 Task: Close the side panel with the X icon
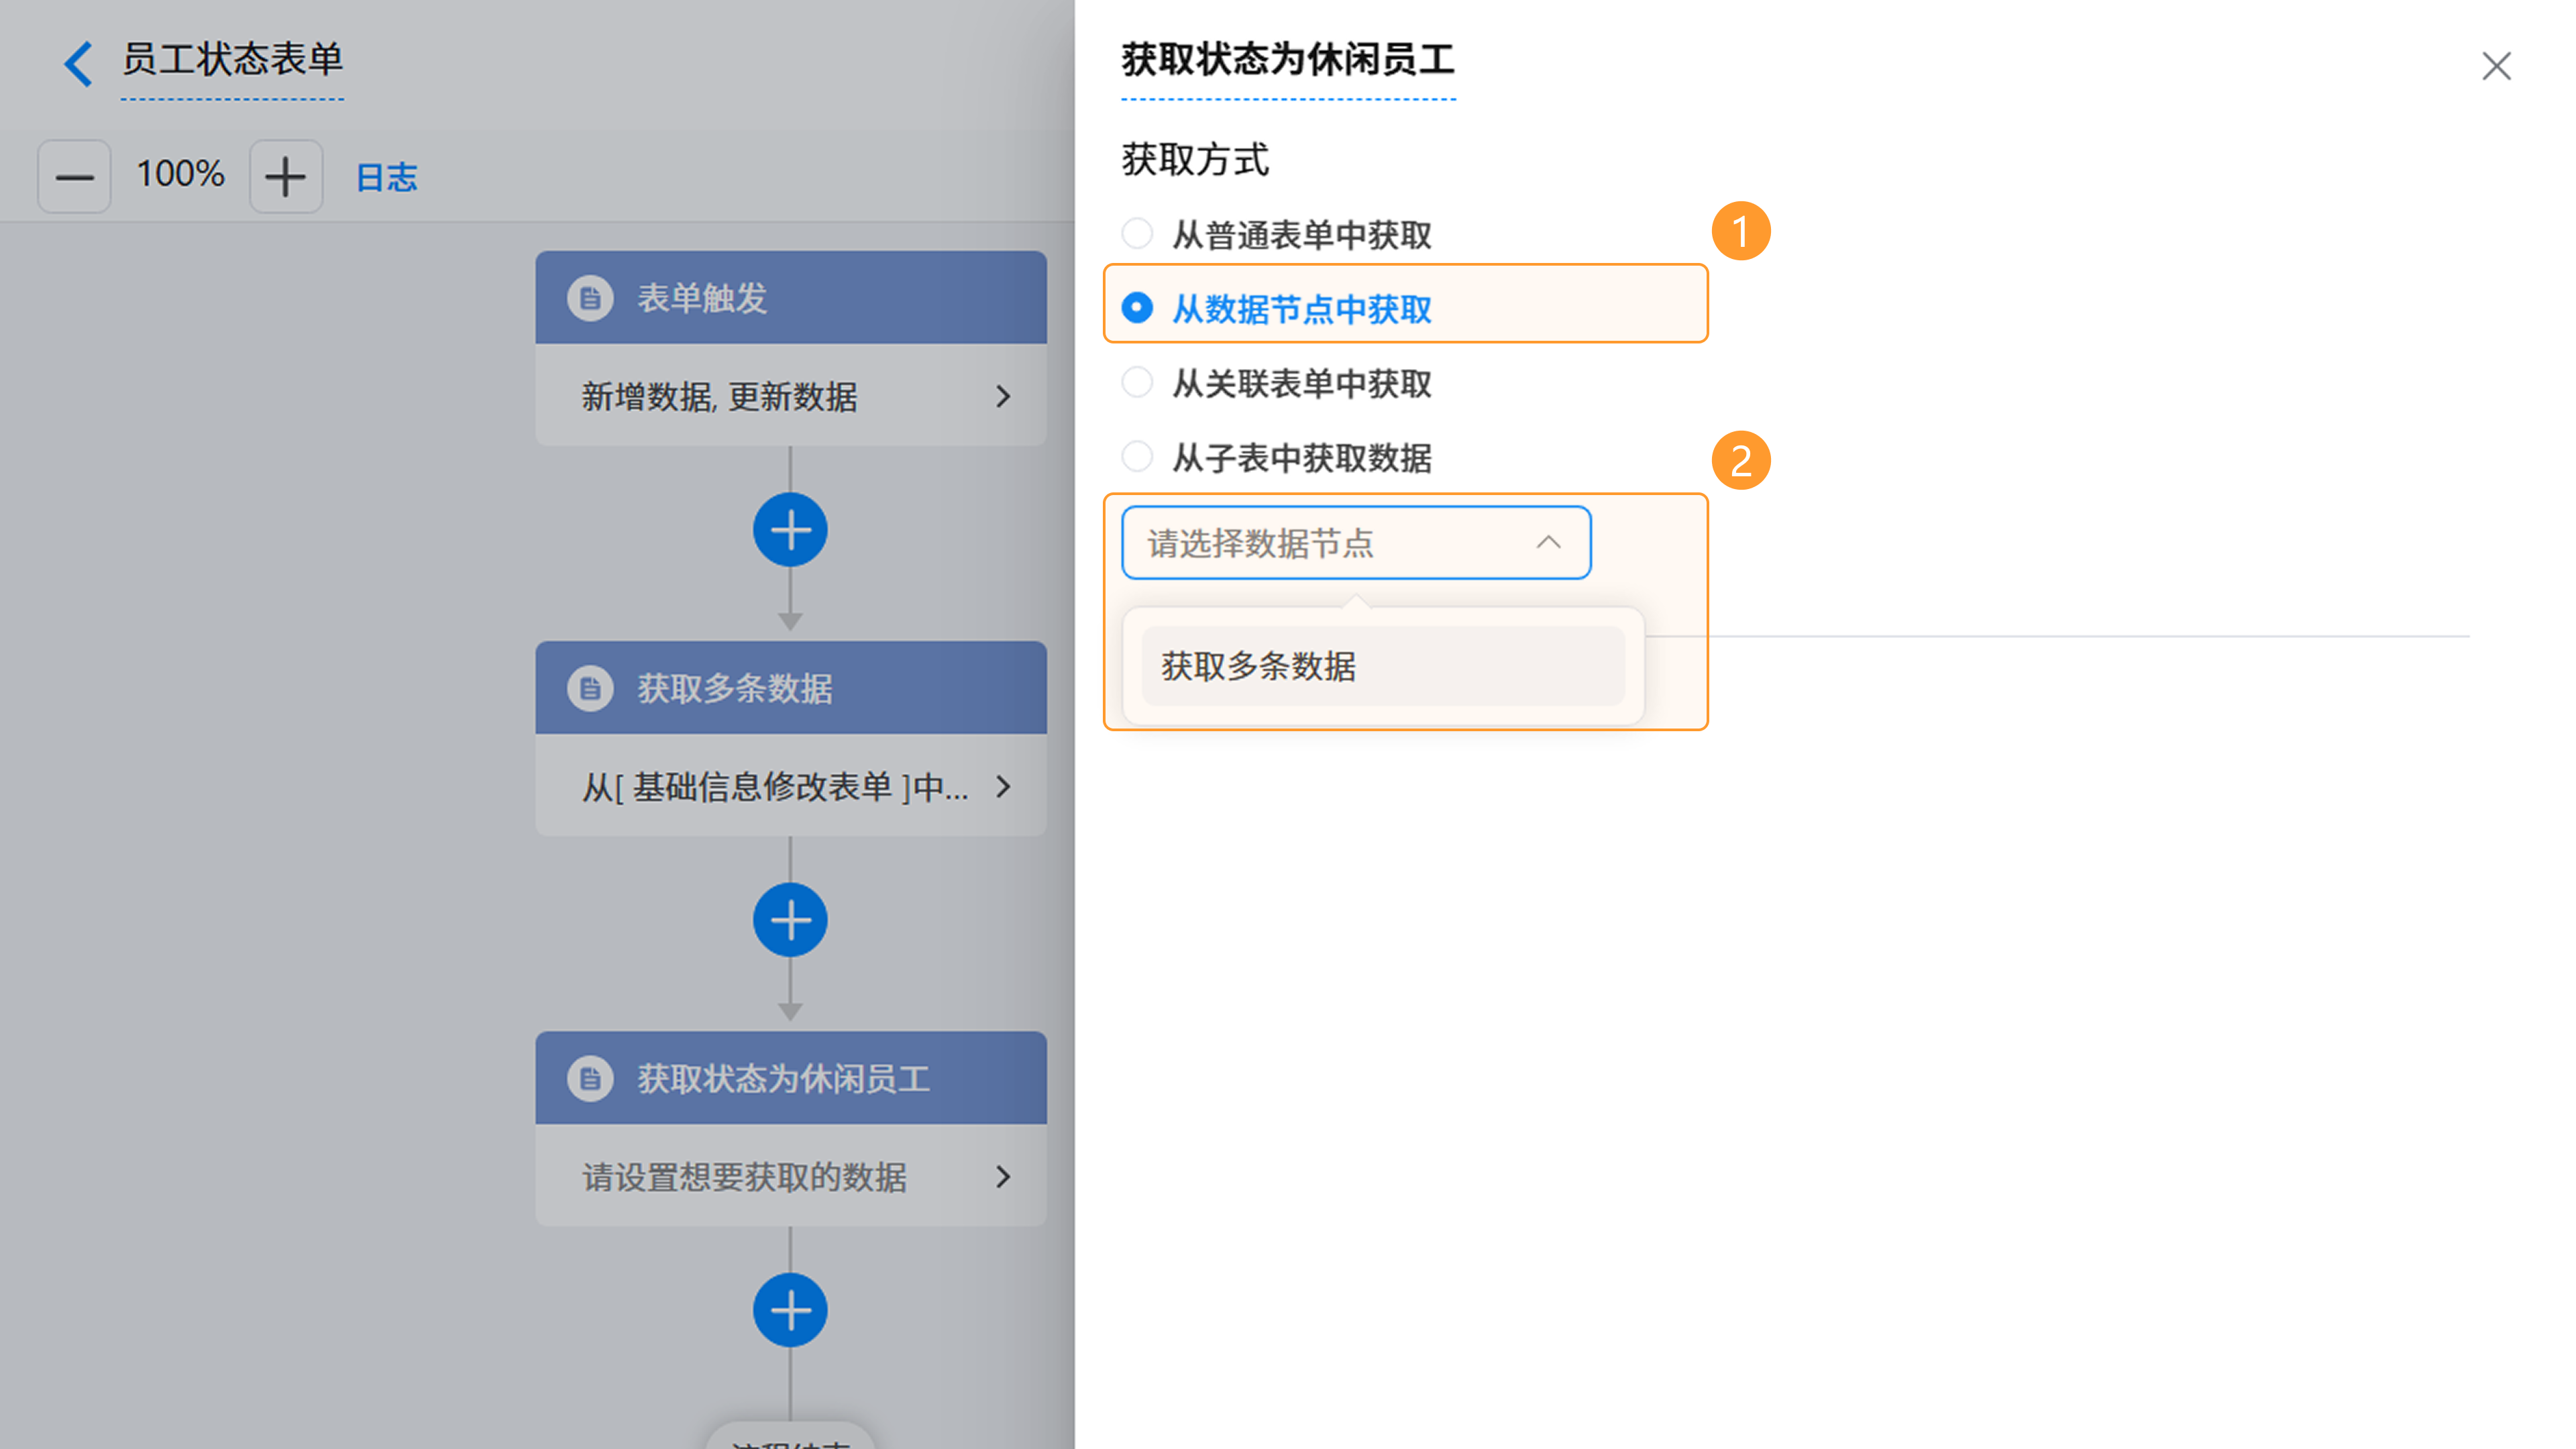click(2496, 66)
